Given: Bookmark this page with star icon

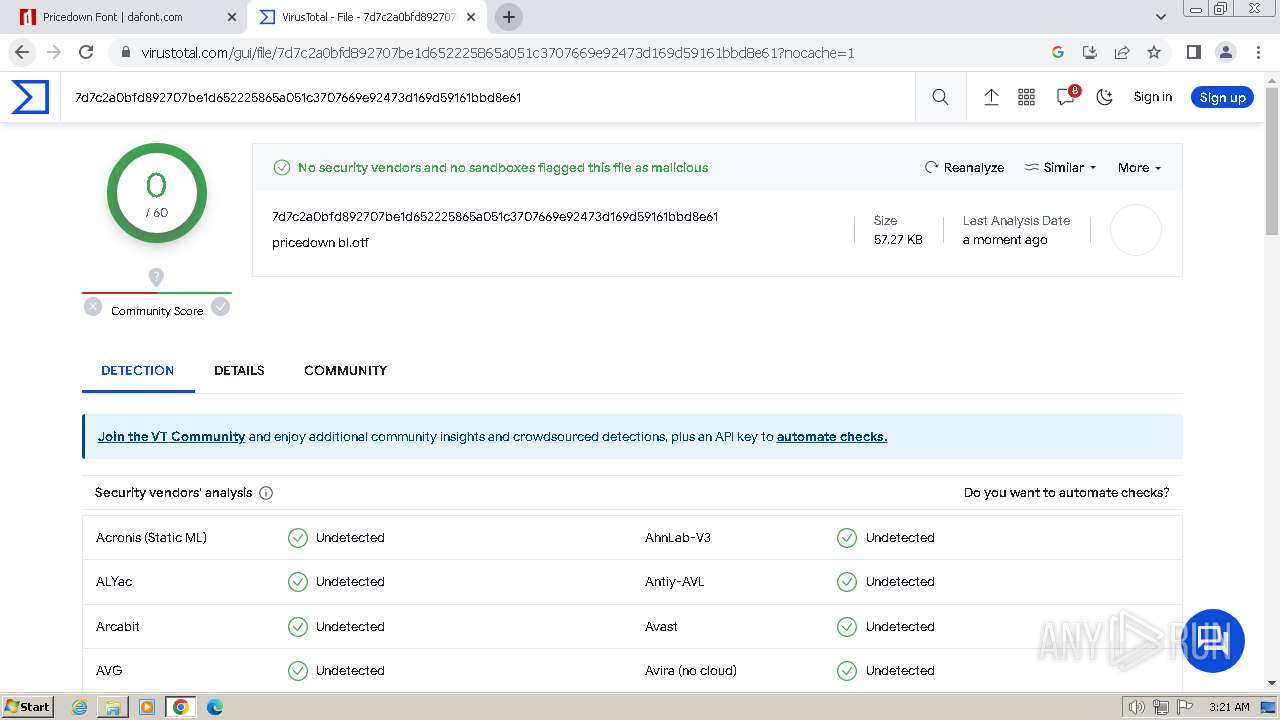Looking at the screenshot, I should click(1154, 52).
